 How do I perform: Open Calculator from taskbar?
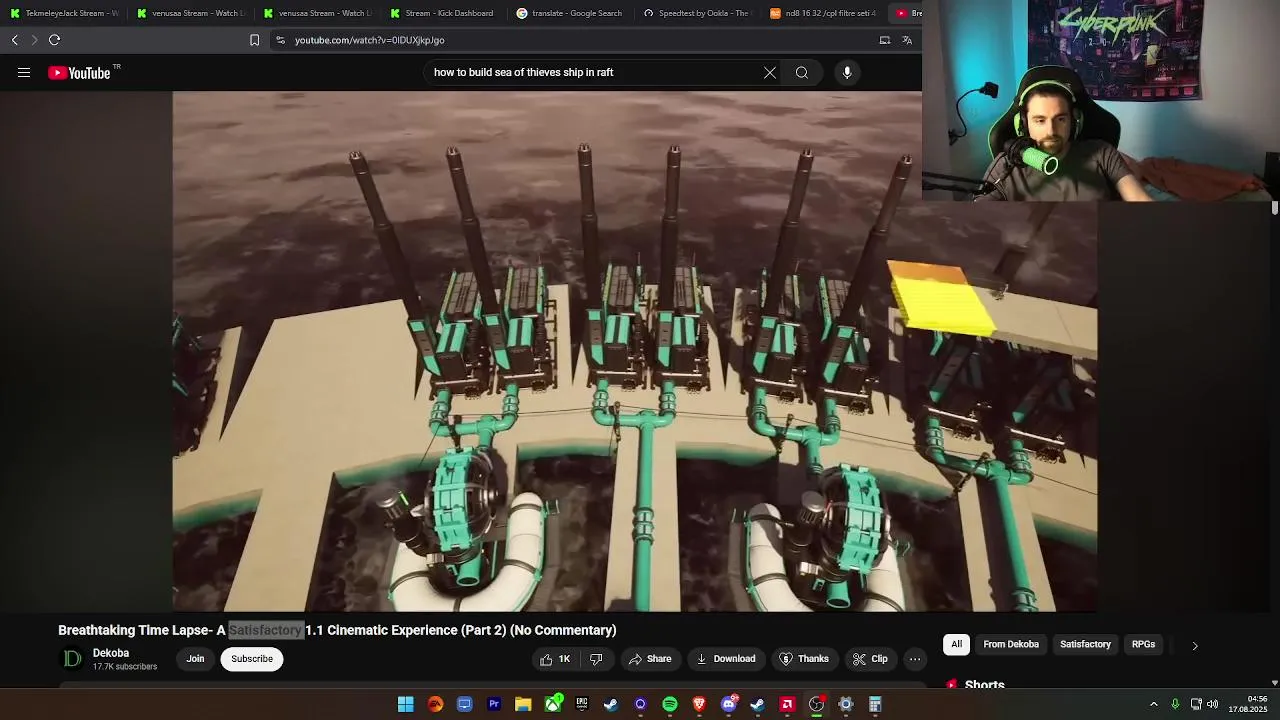[x=875, y=704]
